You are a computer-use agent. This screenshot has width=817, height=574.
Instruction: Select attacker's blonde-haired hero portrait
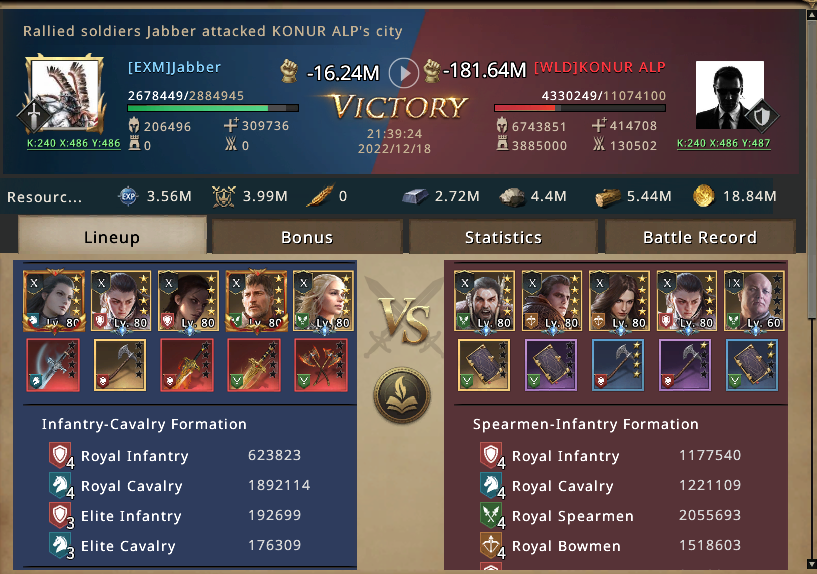pyautogui.click(x=323, y=301)
